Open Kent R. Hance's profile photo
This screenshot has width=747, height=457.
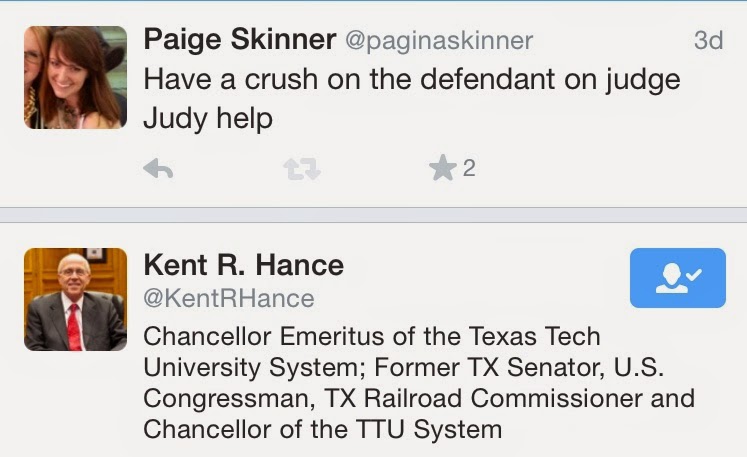(75, 299)
